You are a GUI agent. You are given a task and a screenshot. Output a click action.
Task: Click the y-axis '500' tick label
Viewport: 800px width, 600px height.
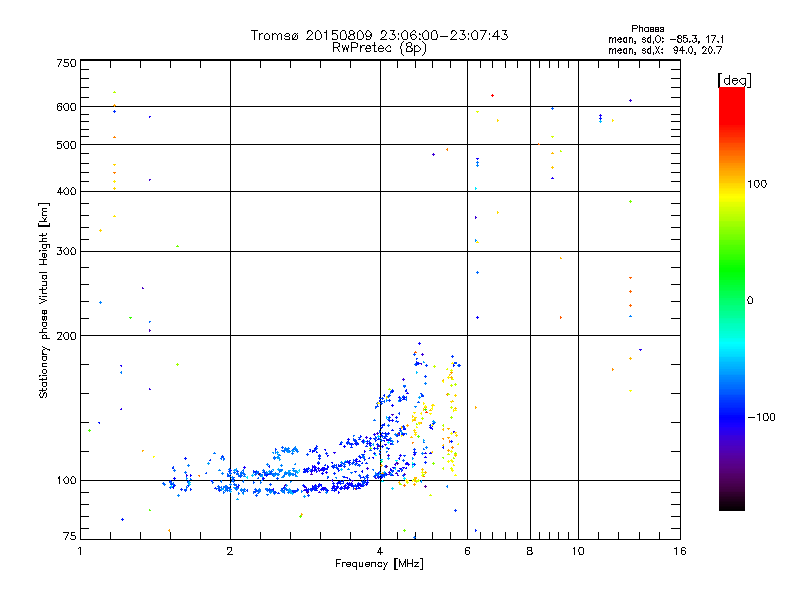tap(66, 145)
